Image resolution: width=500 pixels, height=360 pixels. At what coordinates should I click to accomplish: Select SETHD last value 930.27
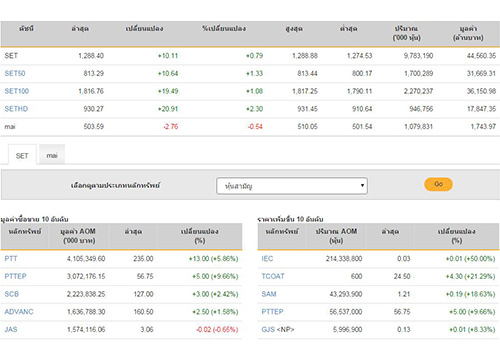(94, 109)
